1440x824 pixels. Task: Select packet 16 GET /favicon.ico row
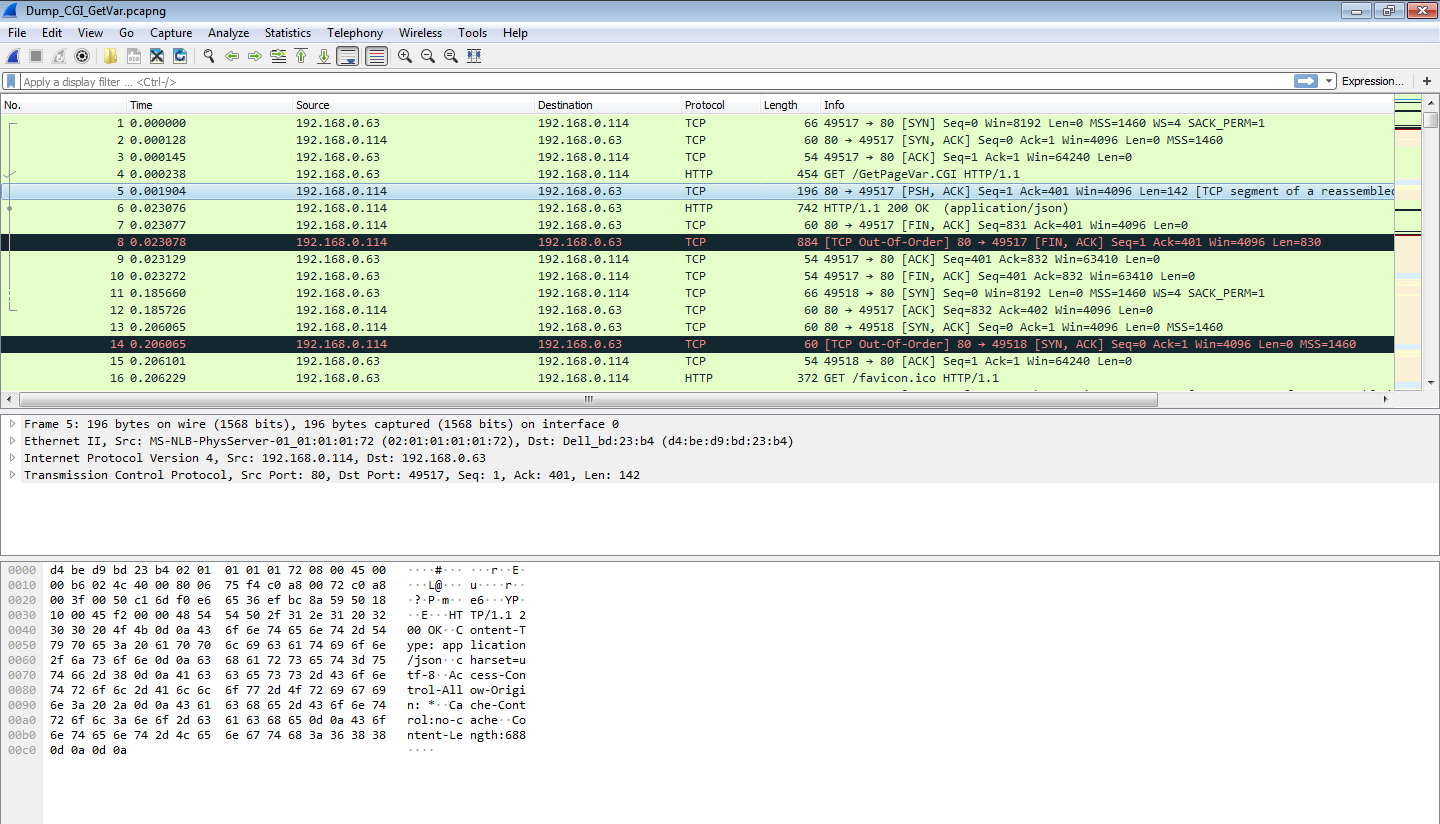(697, 378)
